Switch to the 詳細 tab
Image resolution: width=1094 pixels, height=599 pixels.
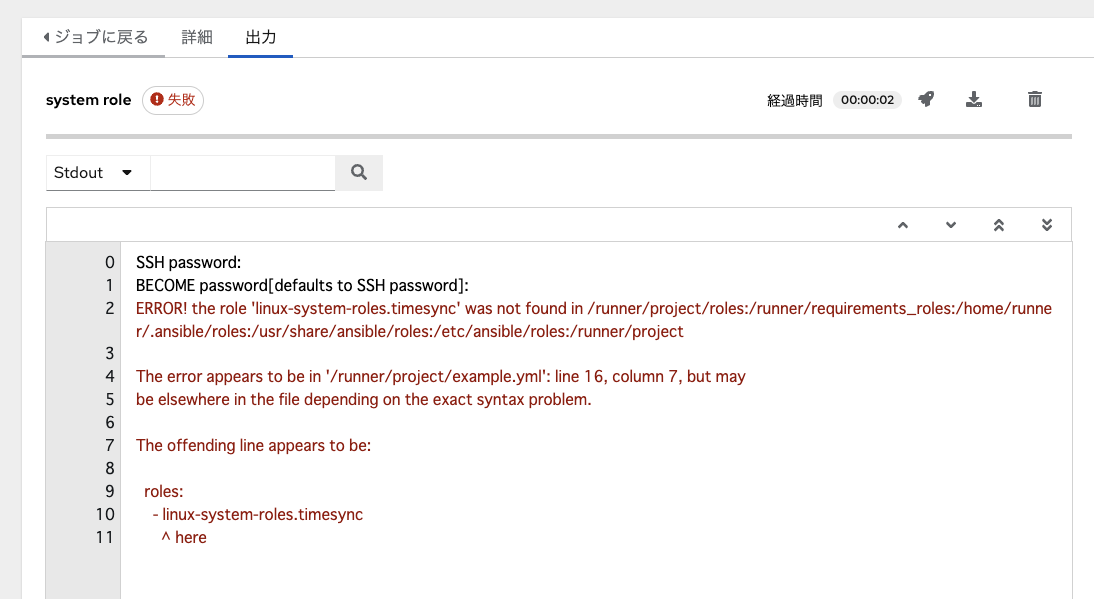pyautogui.click(x=197, y=37)
